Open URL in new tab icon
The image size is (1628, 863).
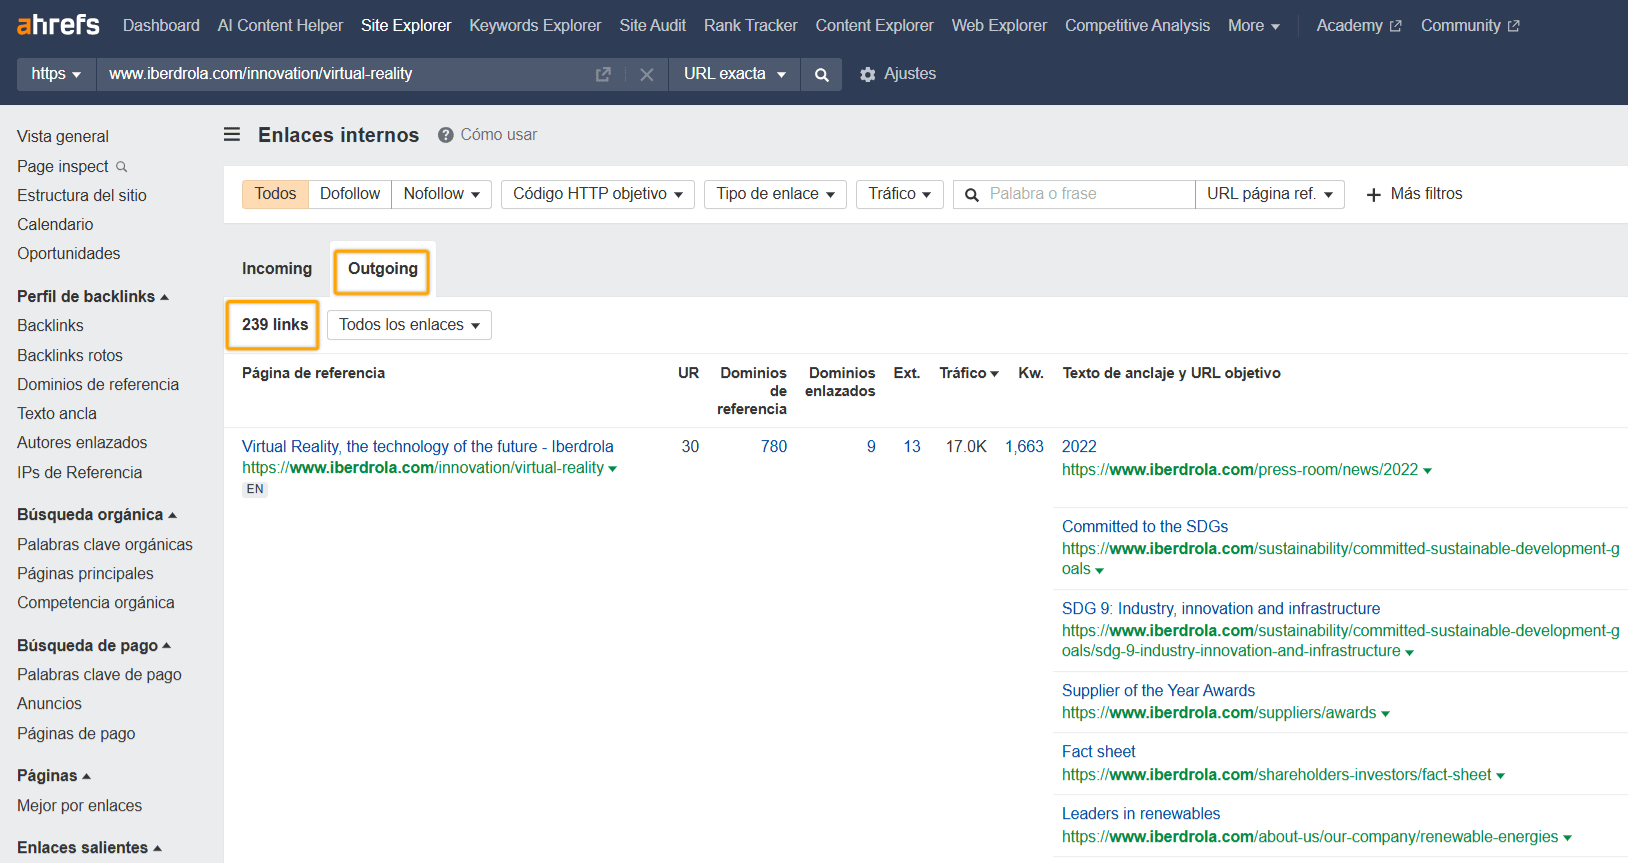[603, 74]
